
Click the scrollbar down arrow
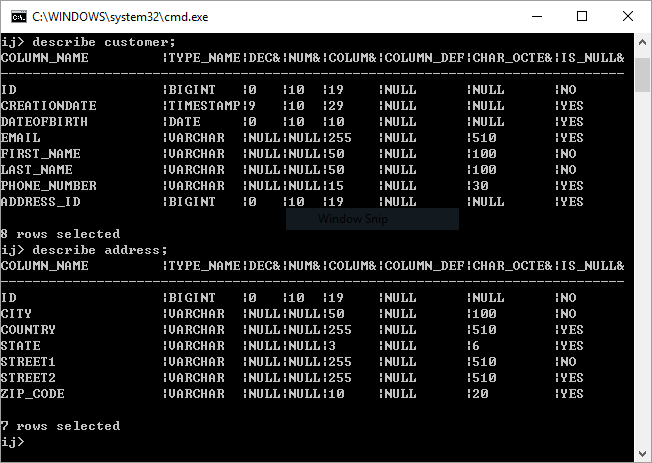(642, 453)
